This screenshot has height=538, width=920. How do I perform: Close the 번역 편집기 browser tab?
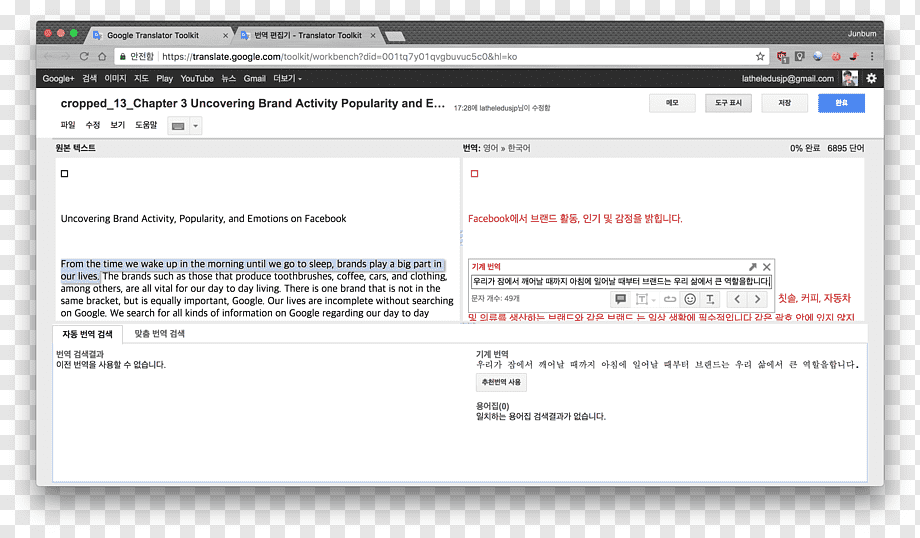[x=373, y=36]
